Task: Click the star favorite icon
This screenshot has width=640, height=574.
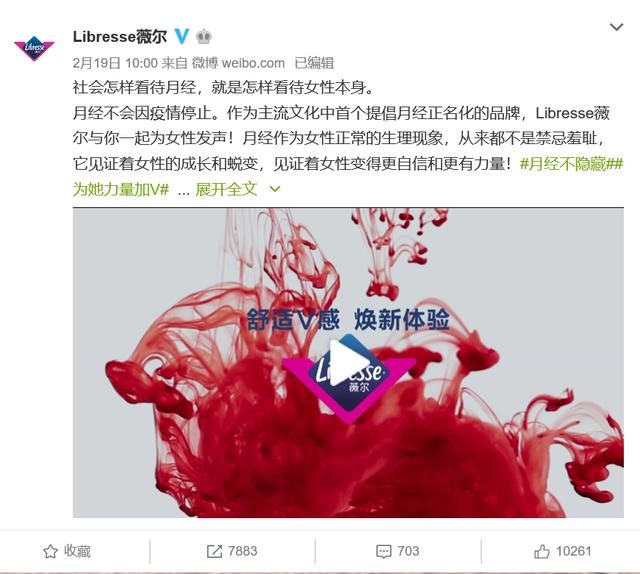Action: pyautogui.click(x=50, y=552)
